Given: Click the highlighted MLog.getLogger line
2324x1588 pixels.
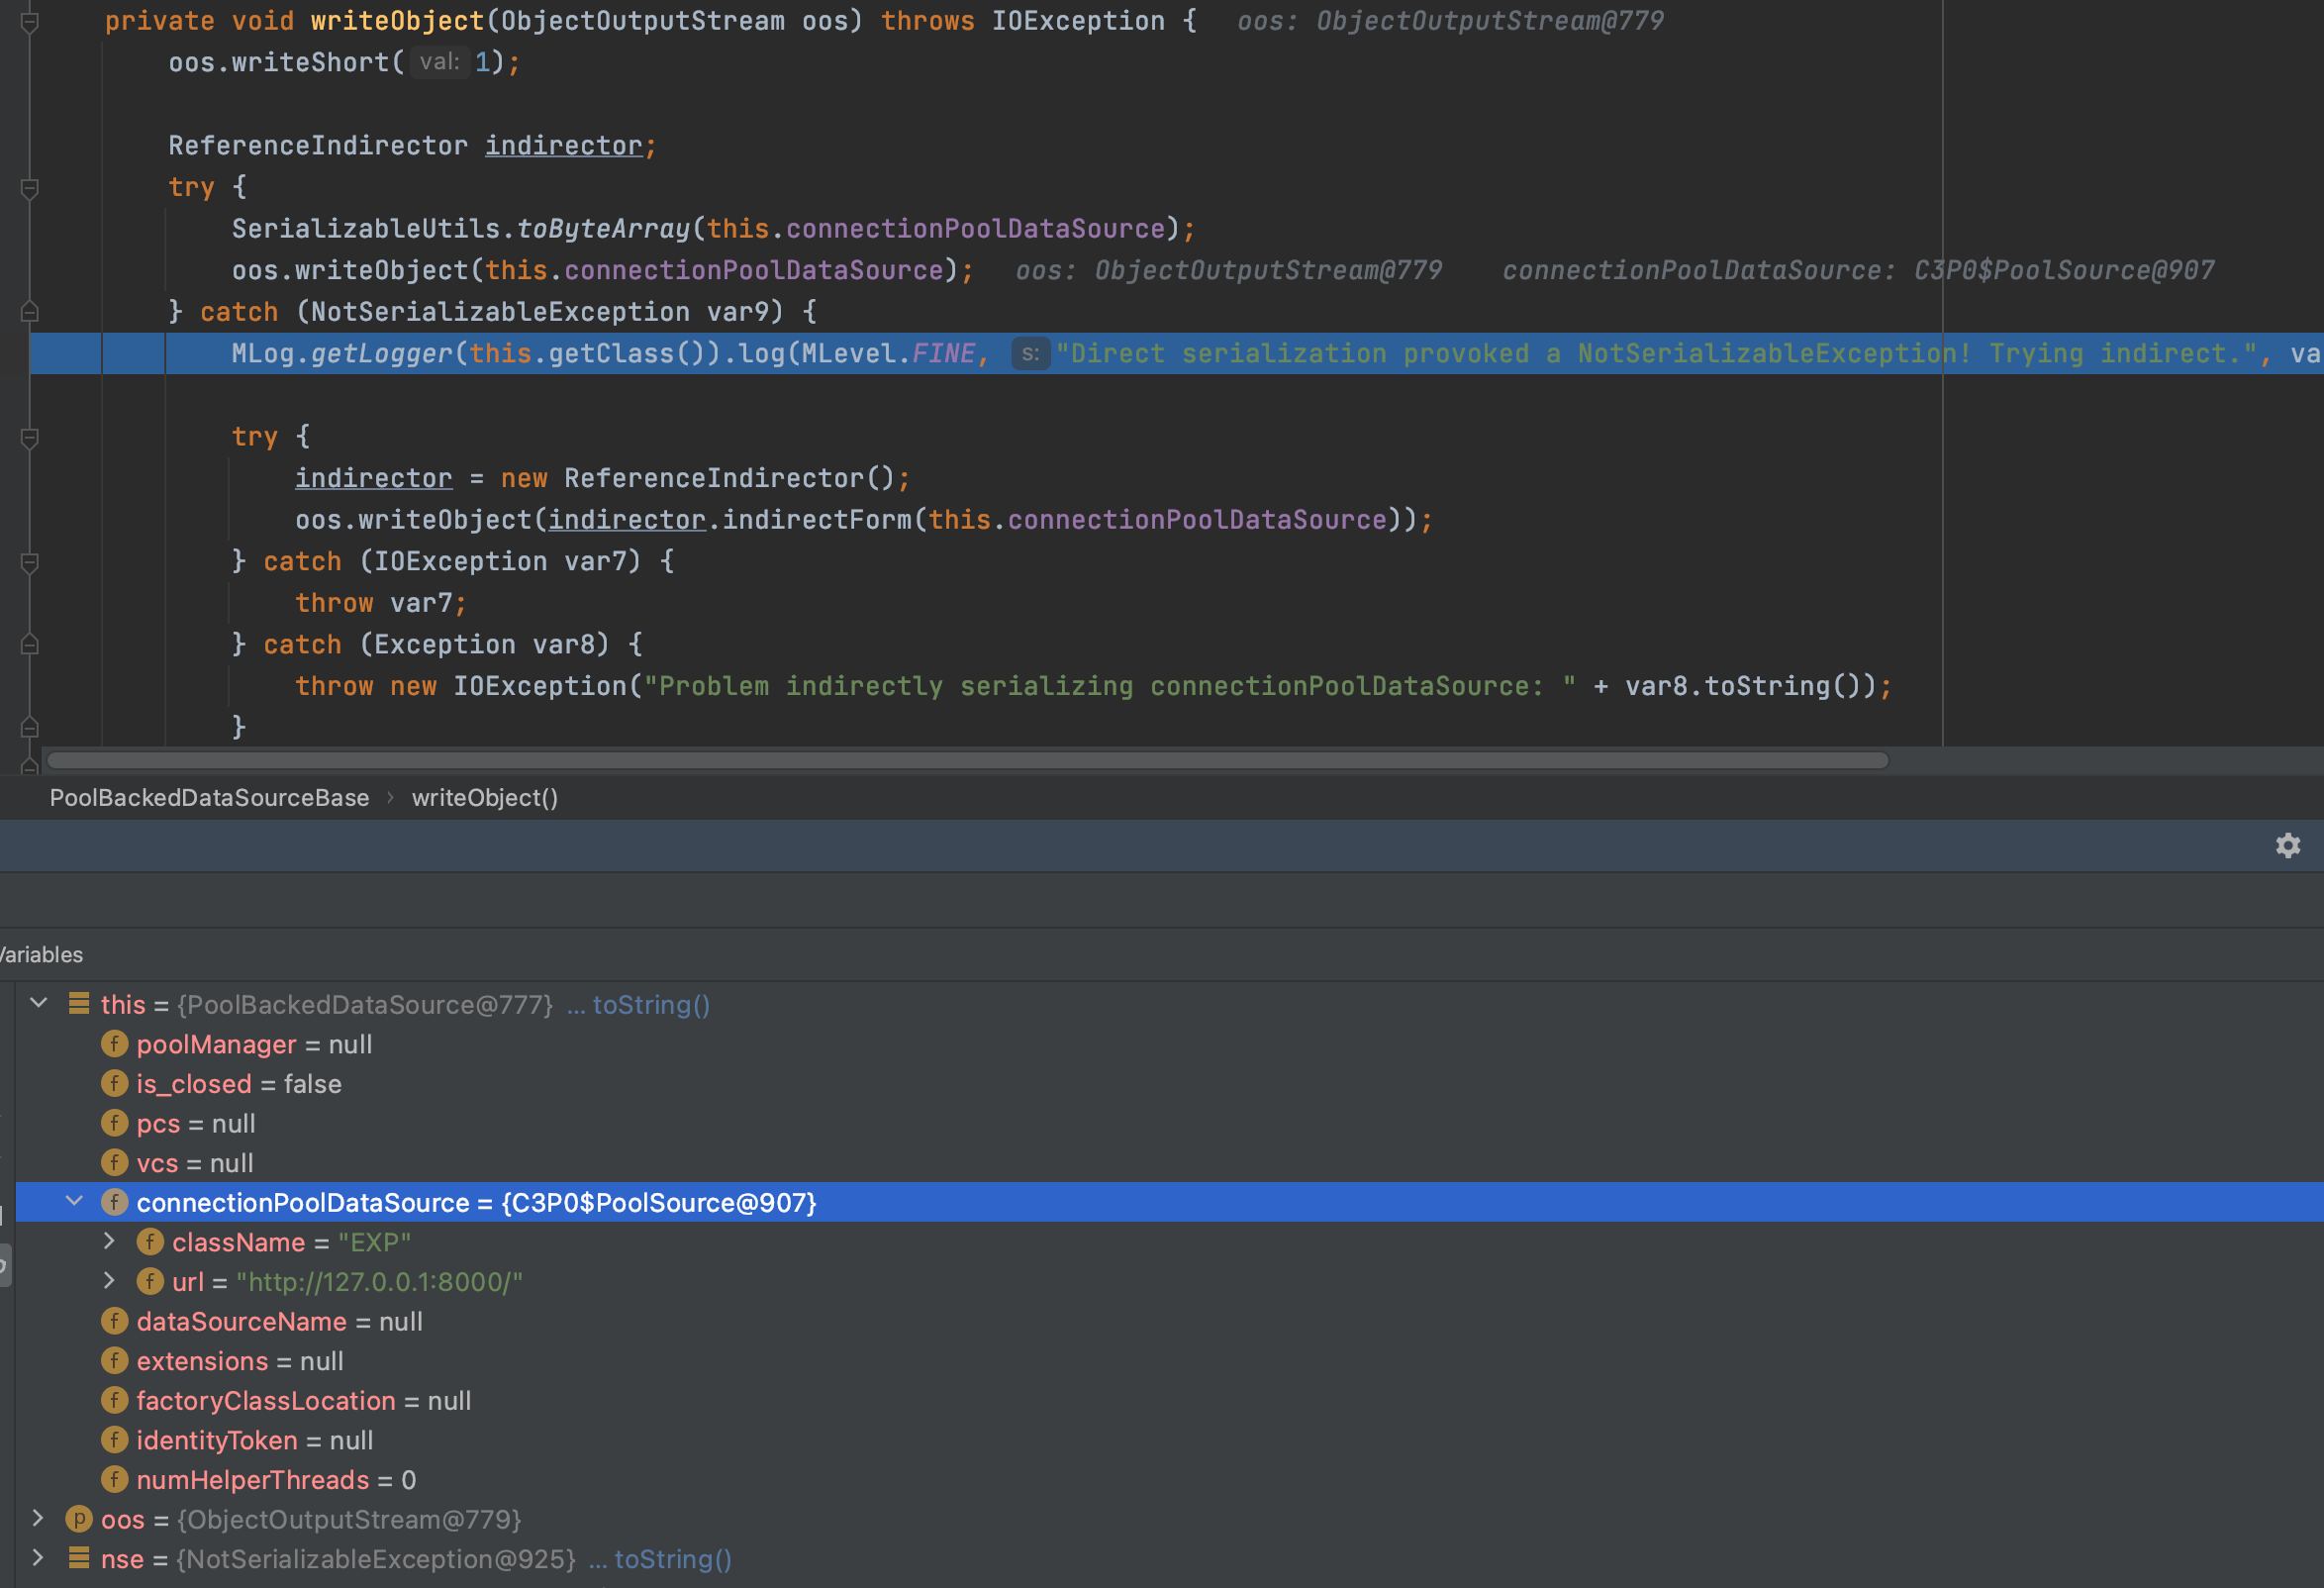Looking at the screenshot, I should point(1177,353).
